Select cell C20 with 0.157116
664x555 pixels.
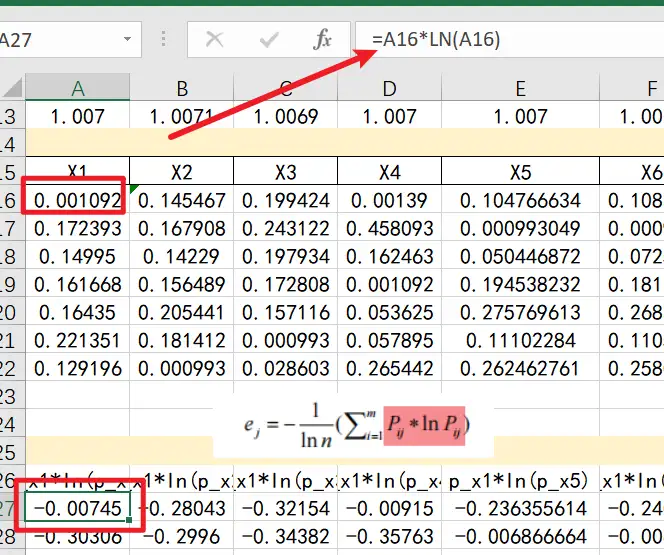tap(286, 312)
